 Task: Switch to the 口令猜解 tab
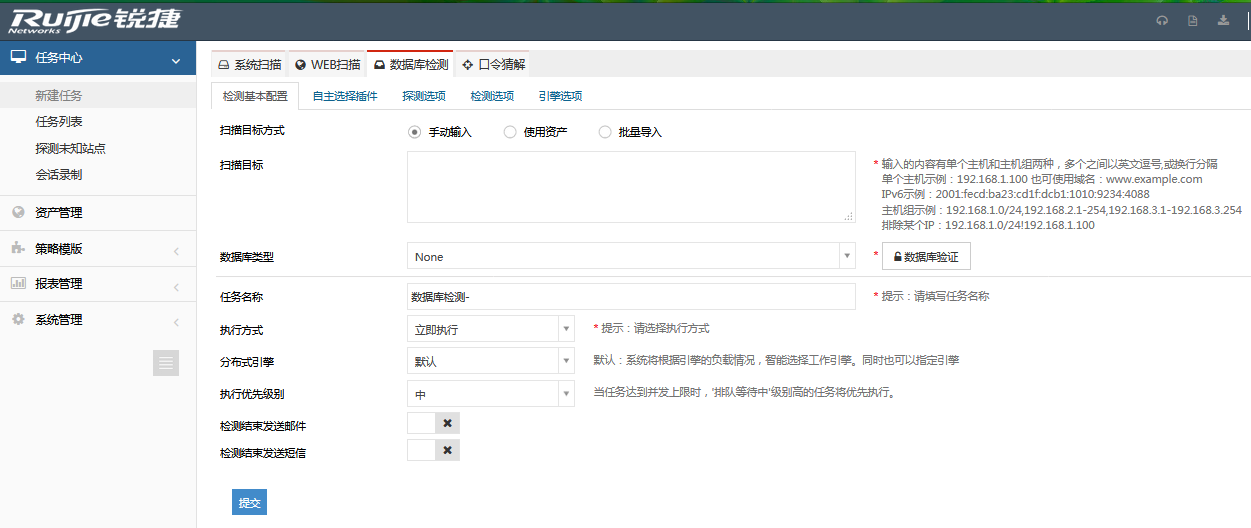tap(493, 64)
